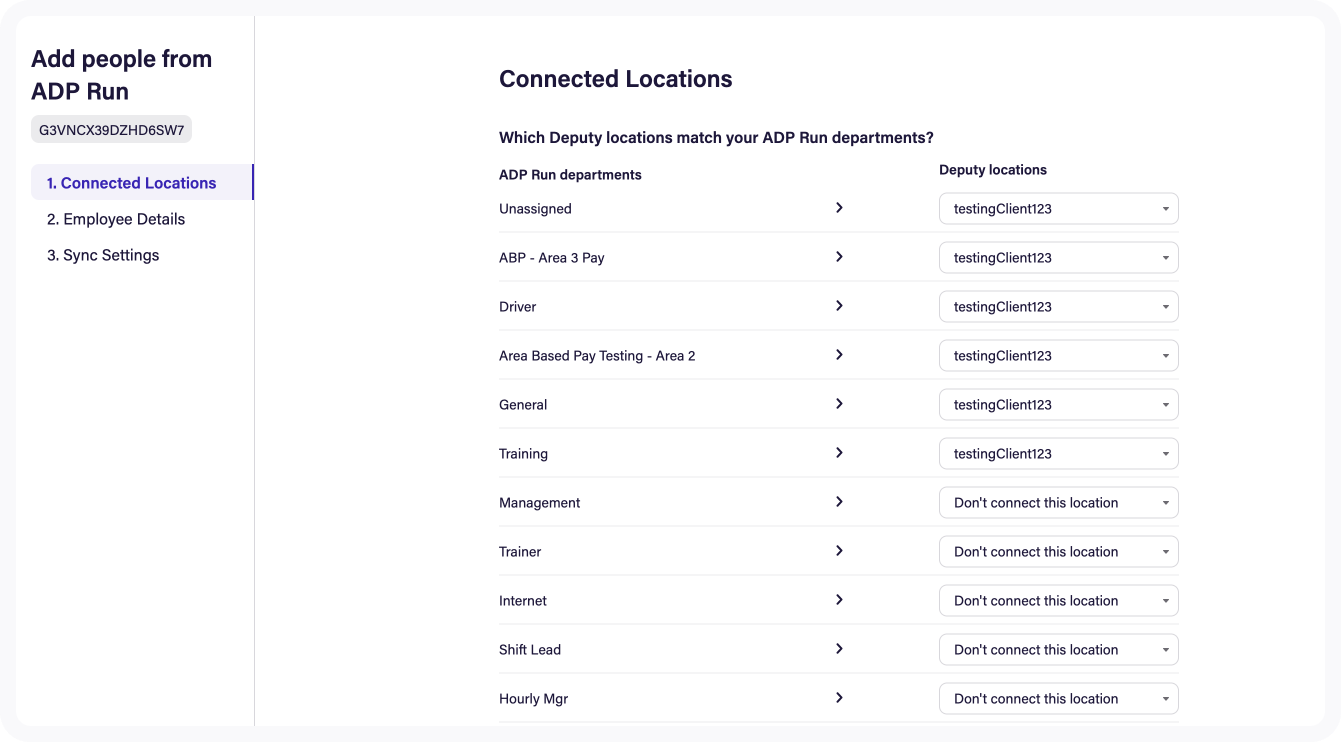1341x742 pixels.
Task: Go to 3. Sync Settings step
Action: 103,255
